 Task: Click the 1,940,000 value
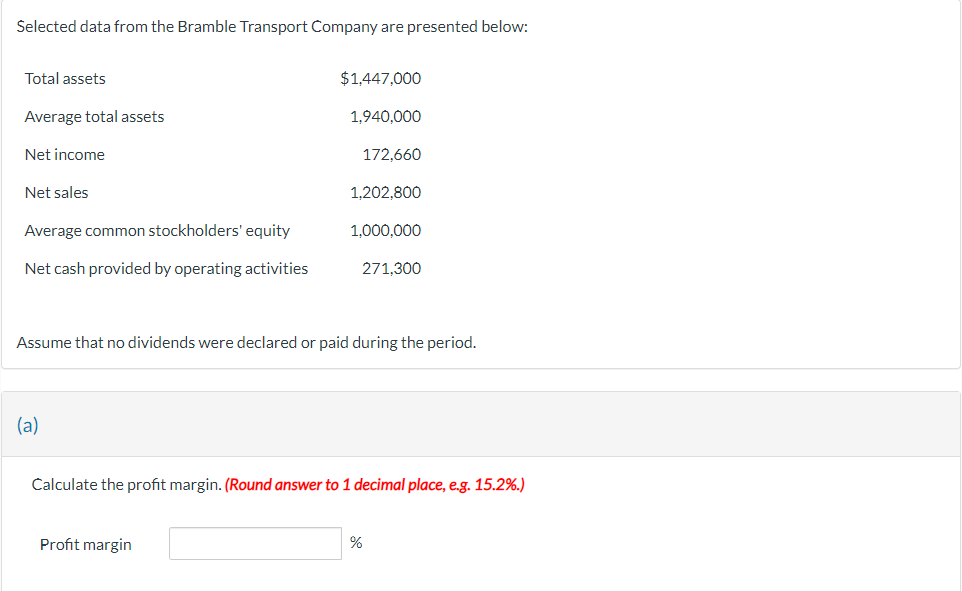coord(386,116)
